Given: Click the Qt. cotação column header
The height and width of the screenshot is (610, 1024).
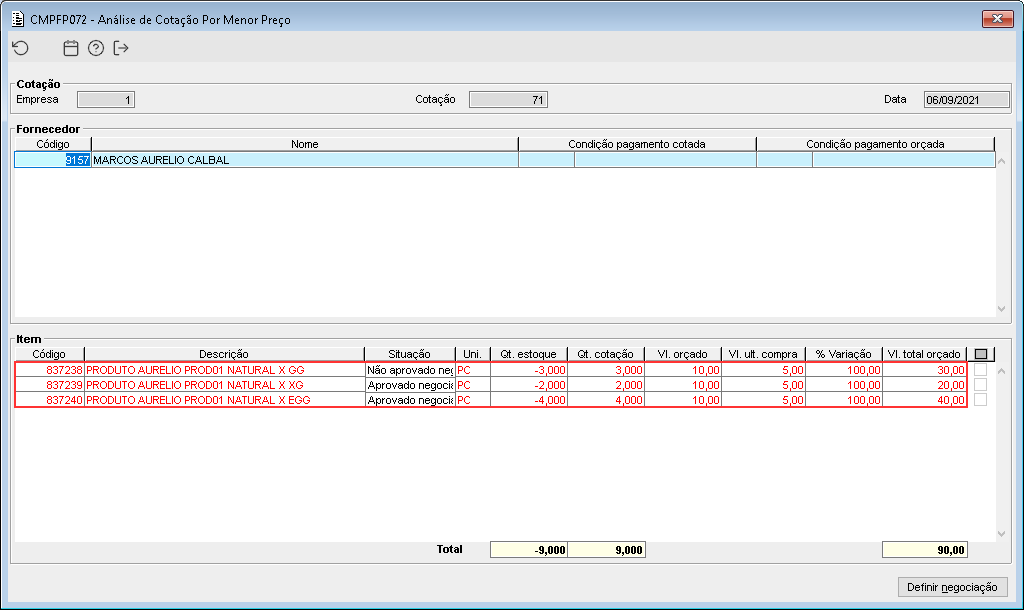Looking at the screenshot, I should tap(605, 354).
